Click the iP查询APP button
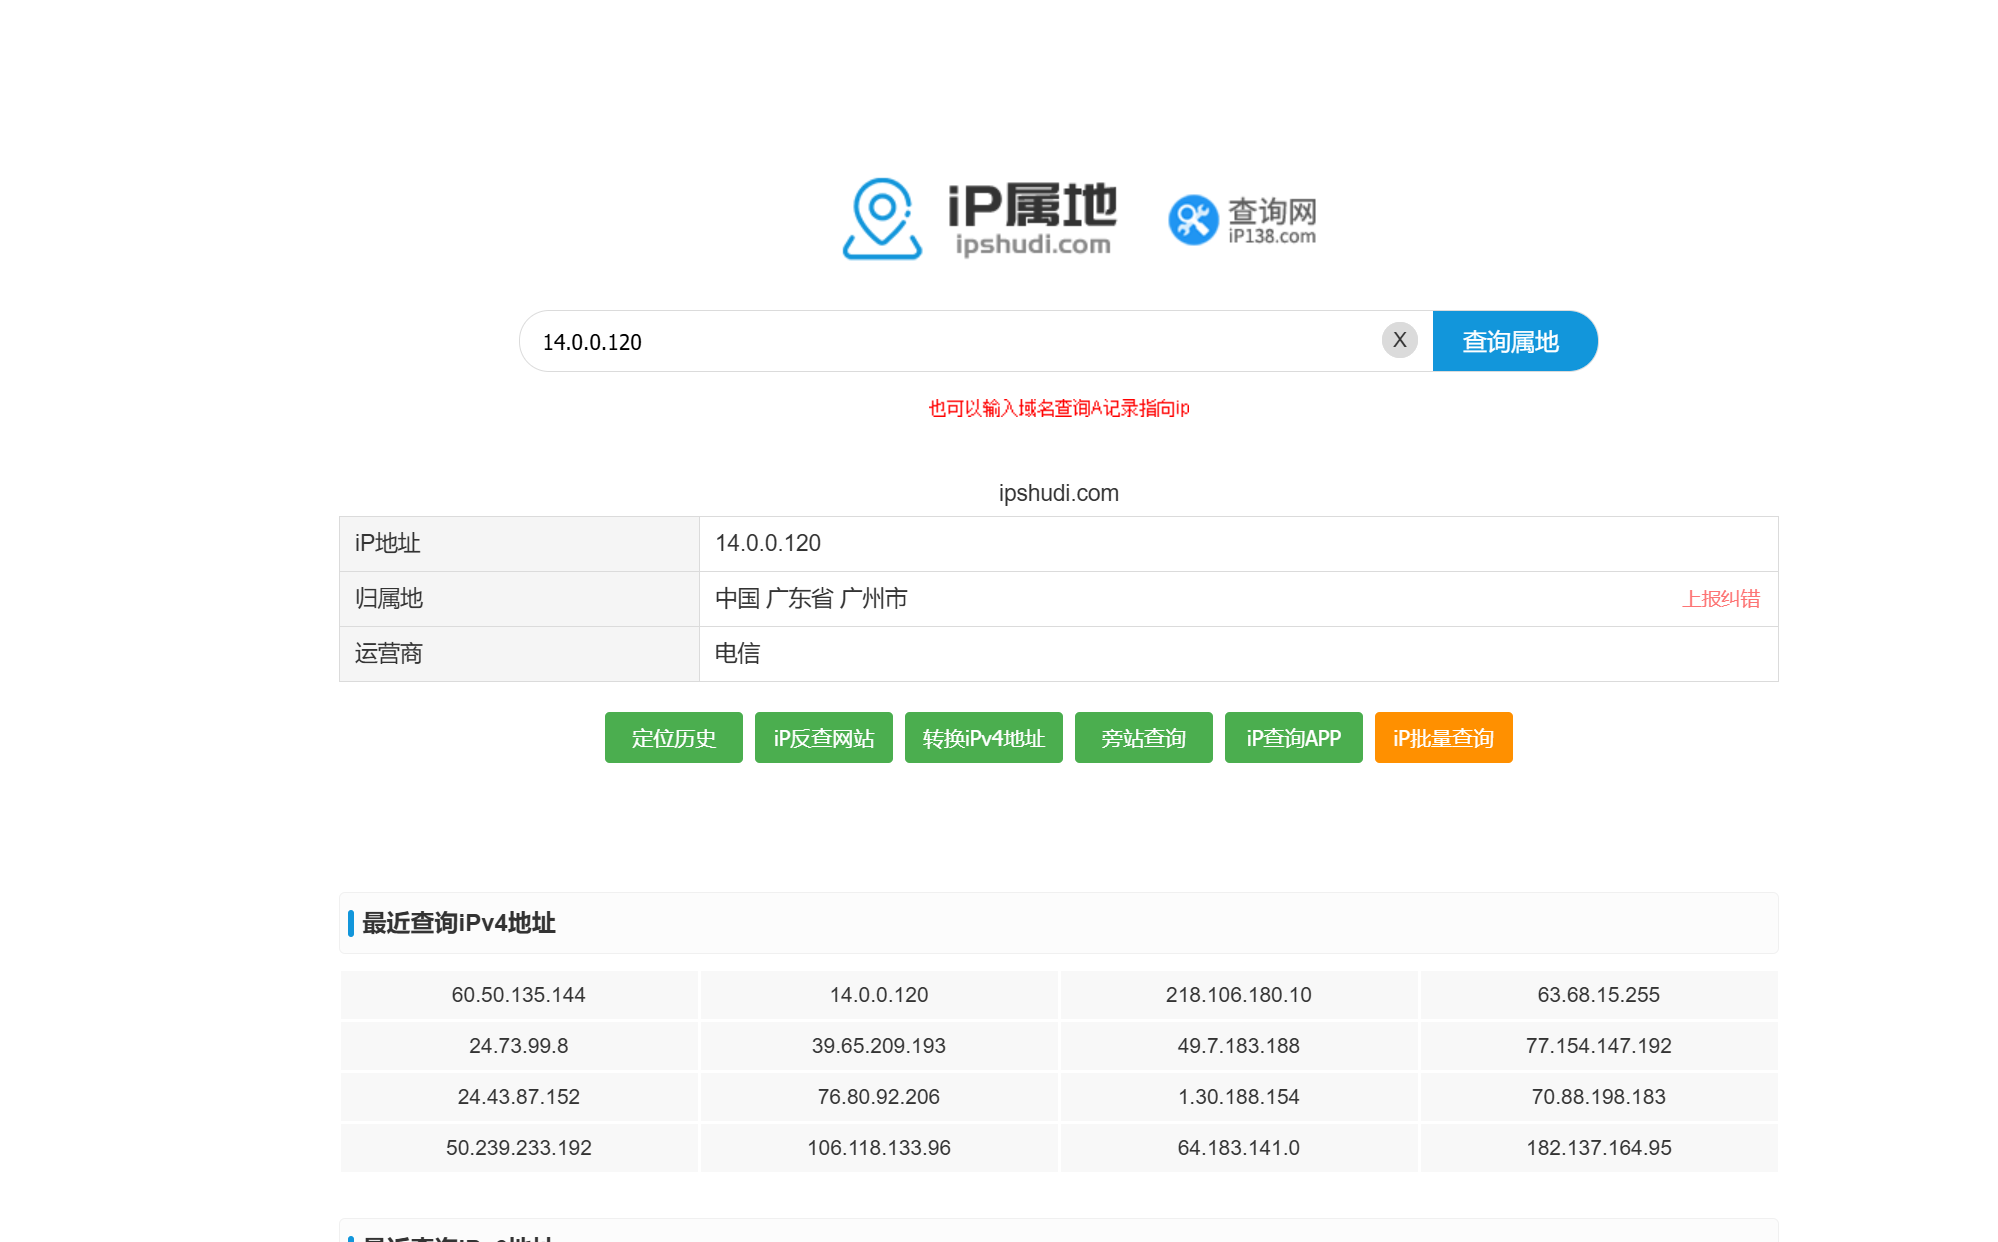 (x=1293, y=738)
